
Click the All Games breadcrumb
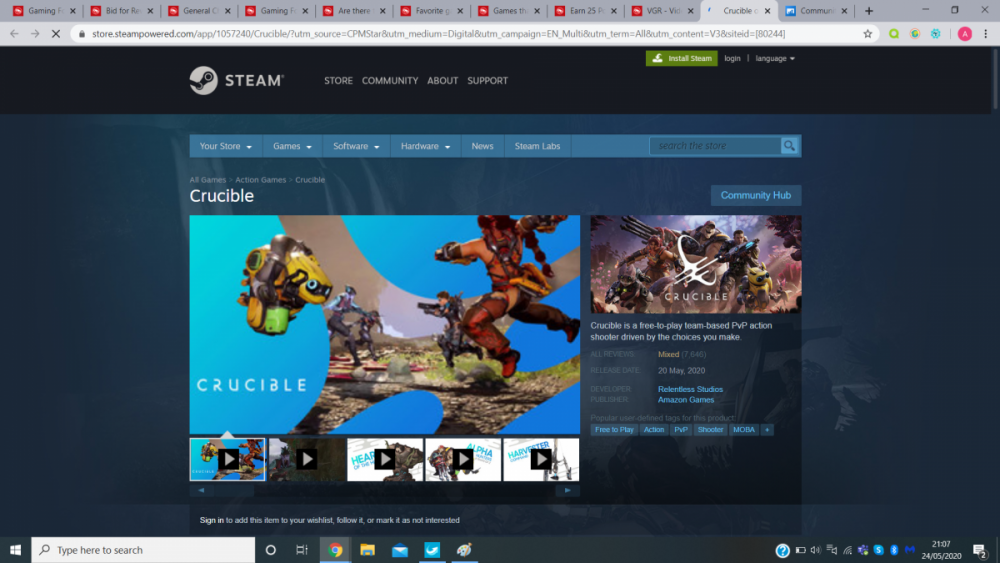[x=208, y=180]
